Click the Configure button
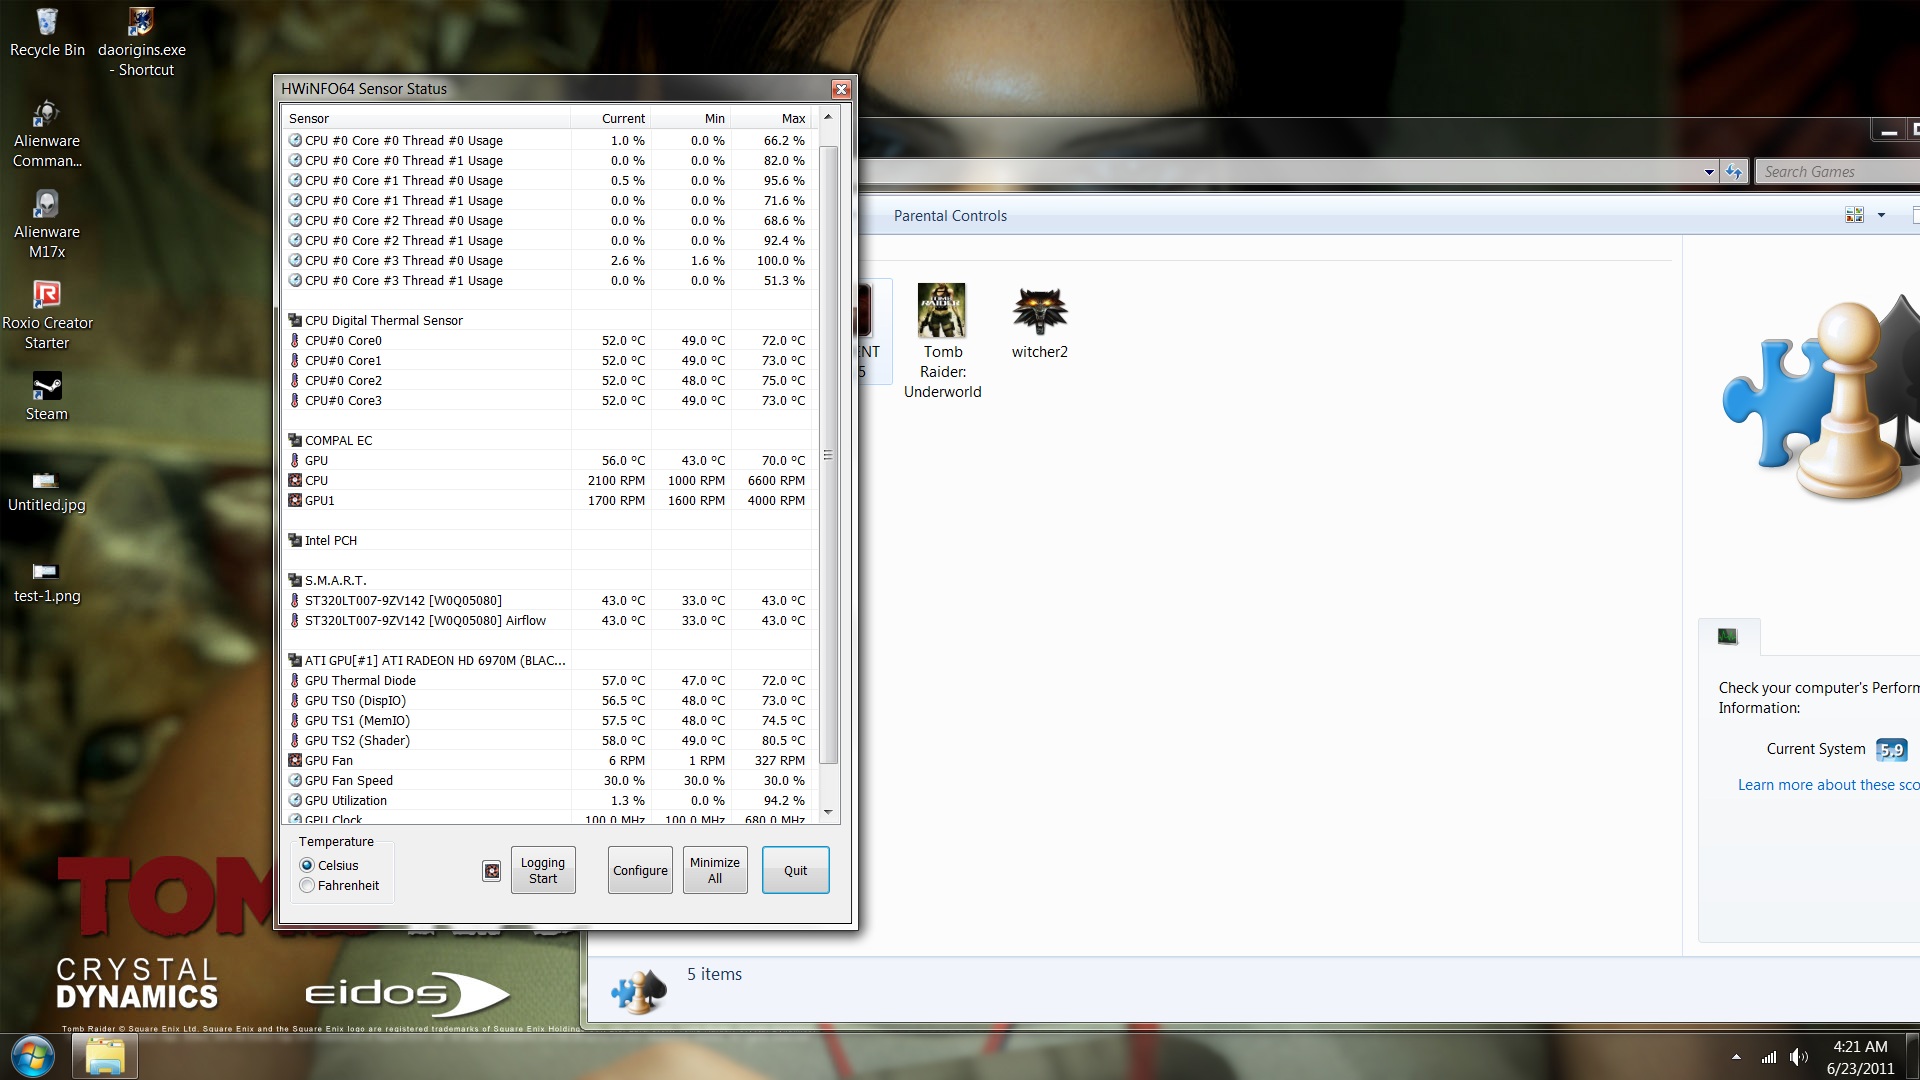This screenshot has height=1080, width=1920. click(x=640, y=871)
